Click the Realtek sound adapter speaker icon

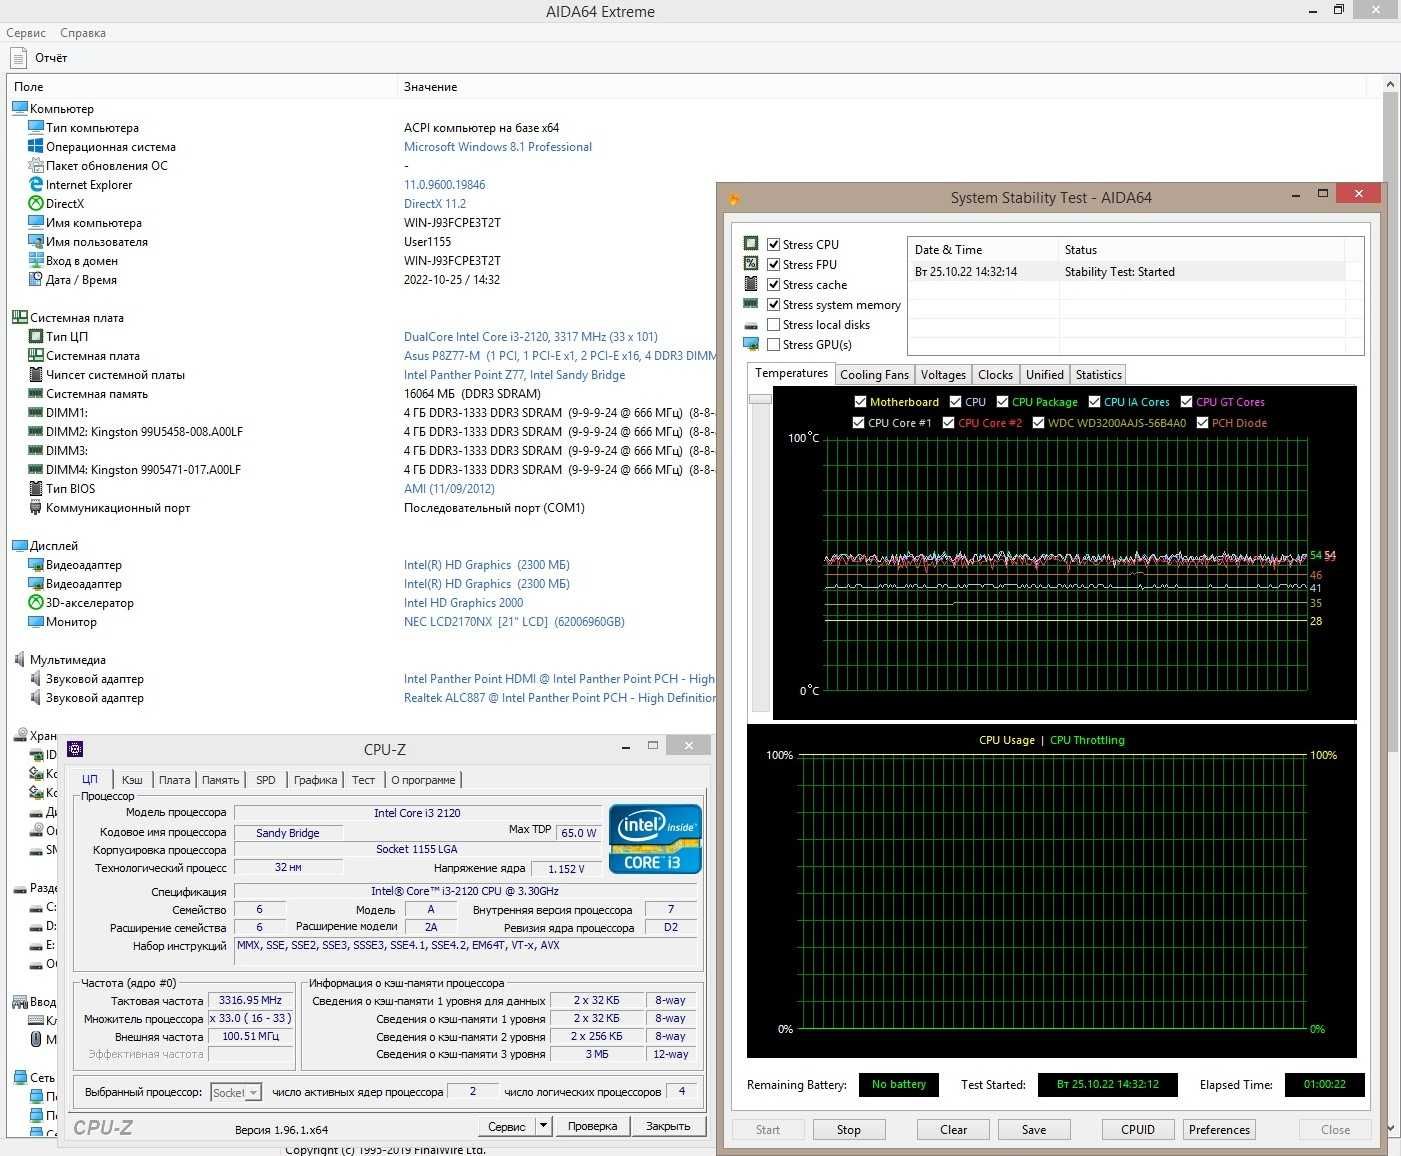pos(36,697)
